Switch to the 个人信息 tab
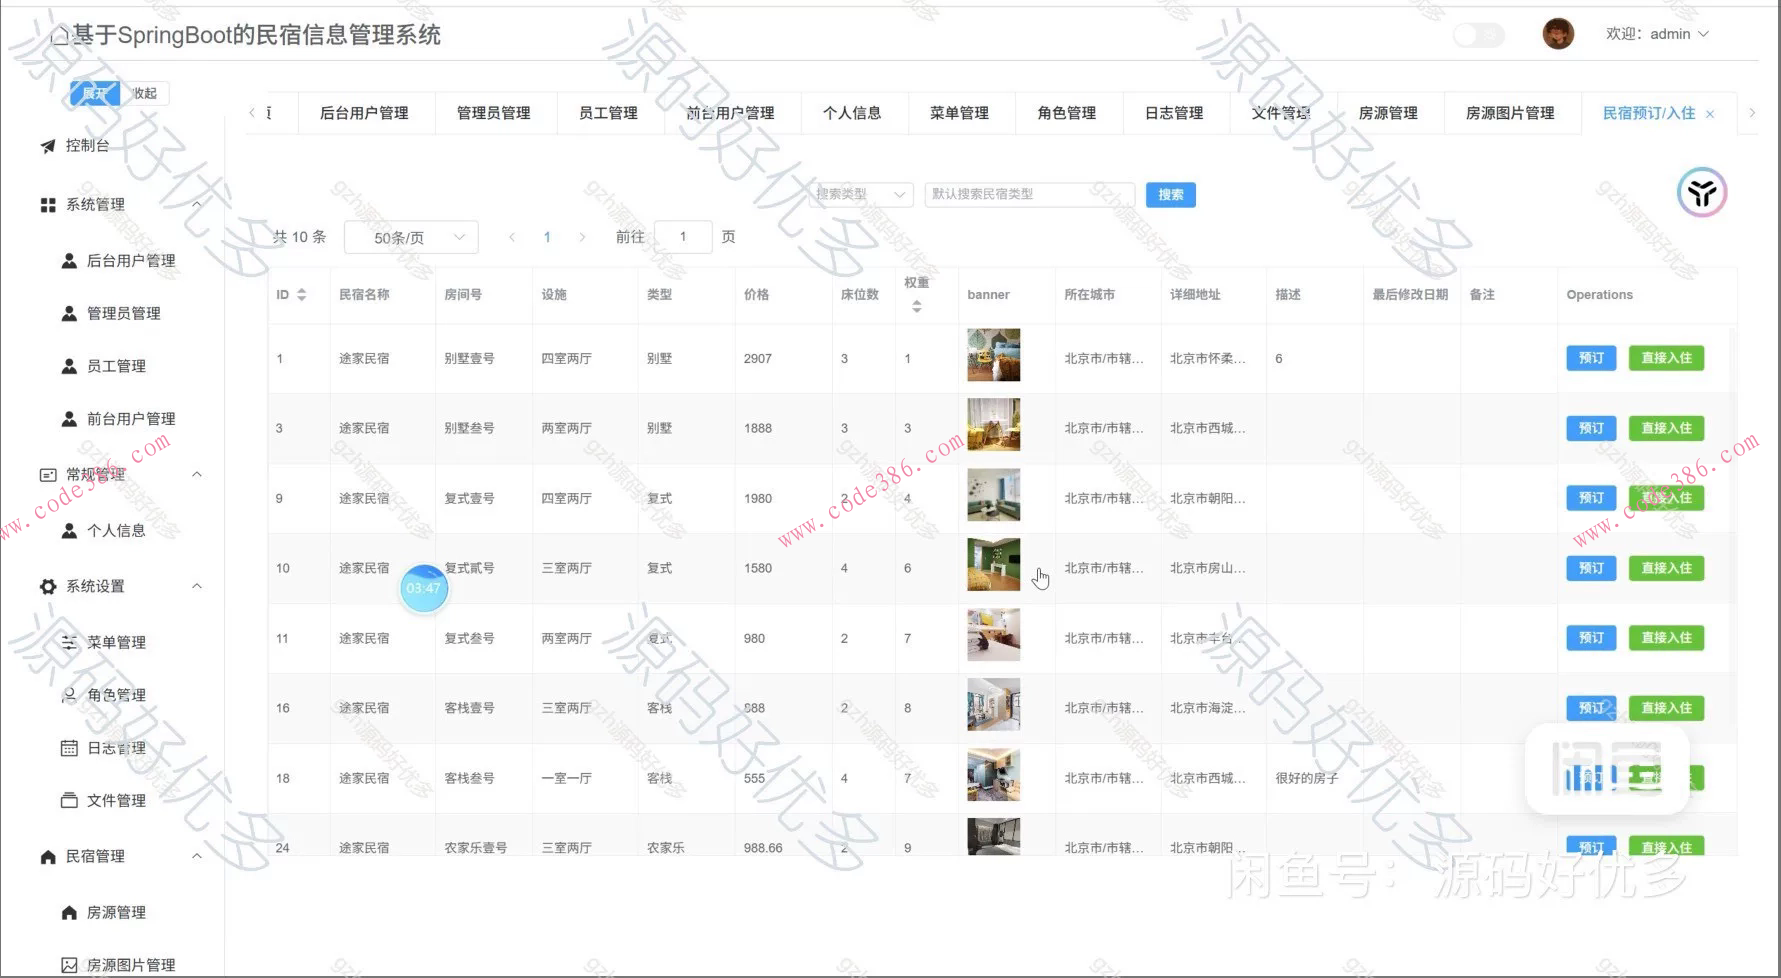Image resolution: width=1781 pixels, height=978 pixels. click(x=852, y=113)
